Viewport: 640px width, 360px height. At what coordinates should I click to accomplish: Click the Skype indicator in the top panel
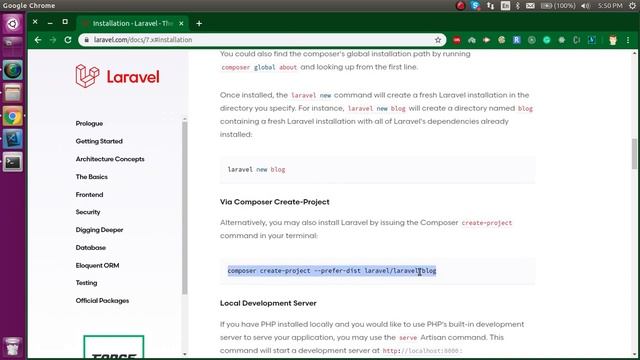[475, 6]
